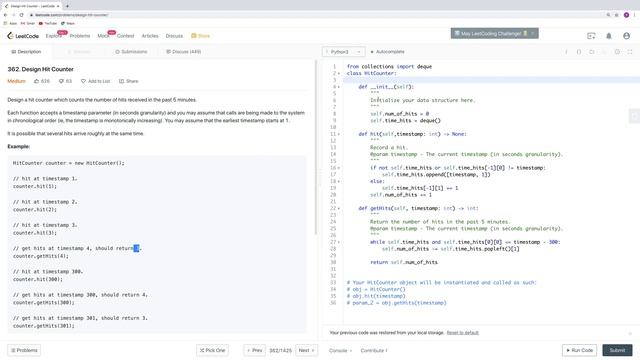Open editor settings gear icon
The width and height of the screenshot is (640, 360).
pos(617,52)
